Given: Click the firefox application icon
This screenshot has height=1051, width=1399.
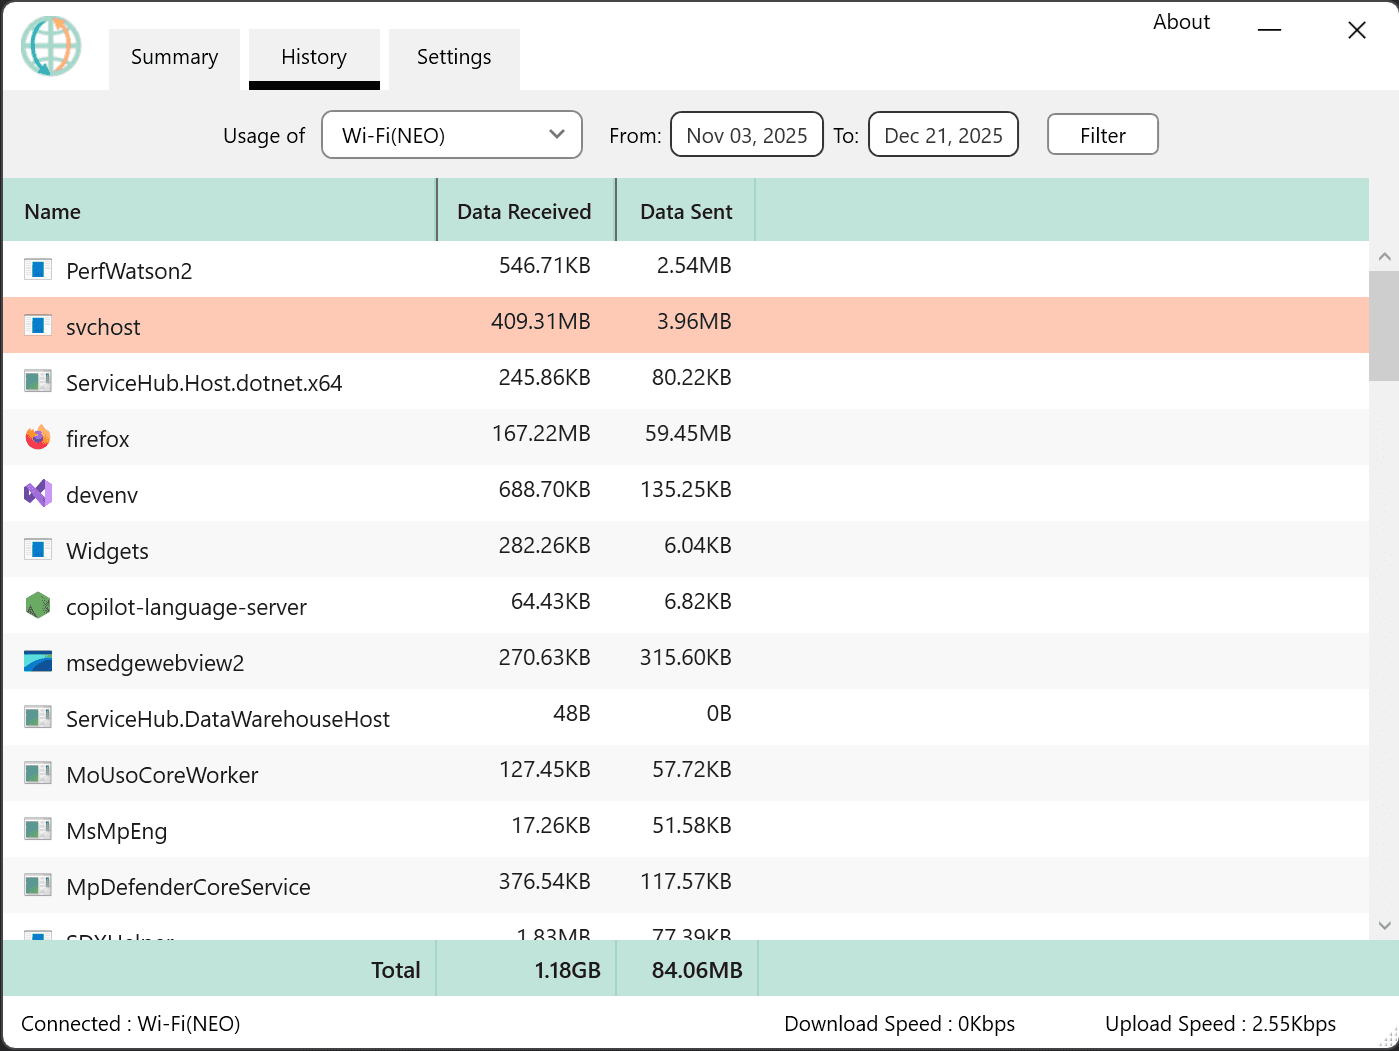Looking at the screenshot, I should coord(37,437).
